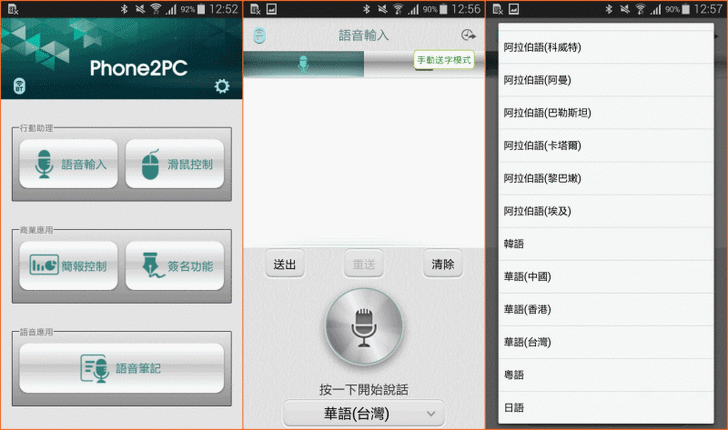
Task: Open 語音輸入 voice input feature
Action: (x=68, y=164)
